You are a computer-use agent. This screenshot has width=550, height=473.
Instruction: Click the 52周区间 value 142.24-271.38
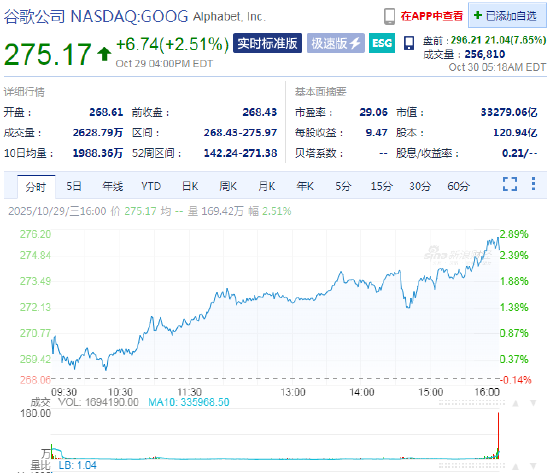(240, 153)
